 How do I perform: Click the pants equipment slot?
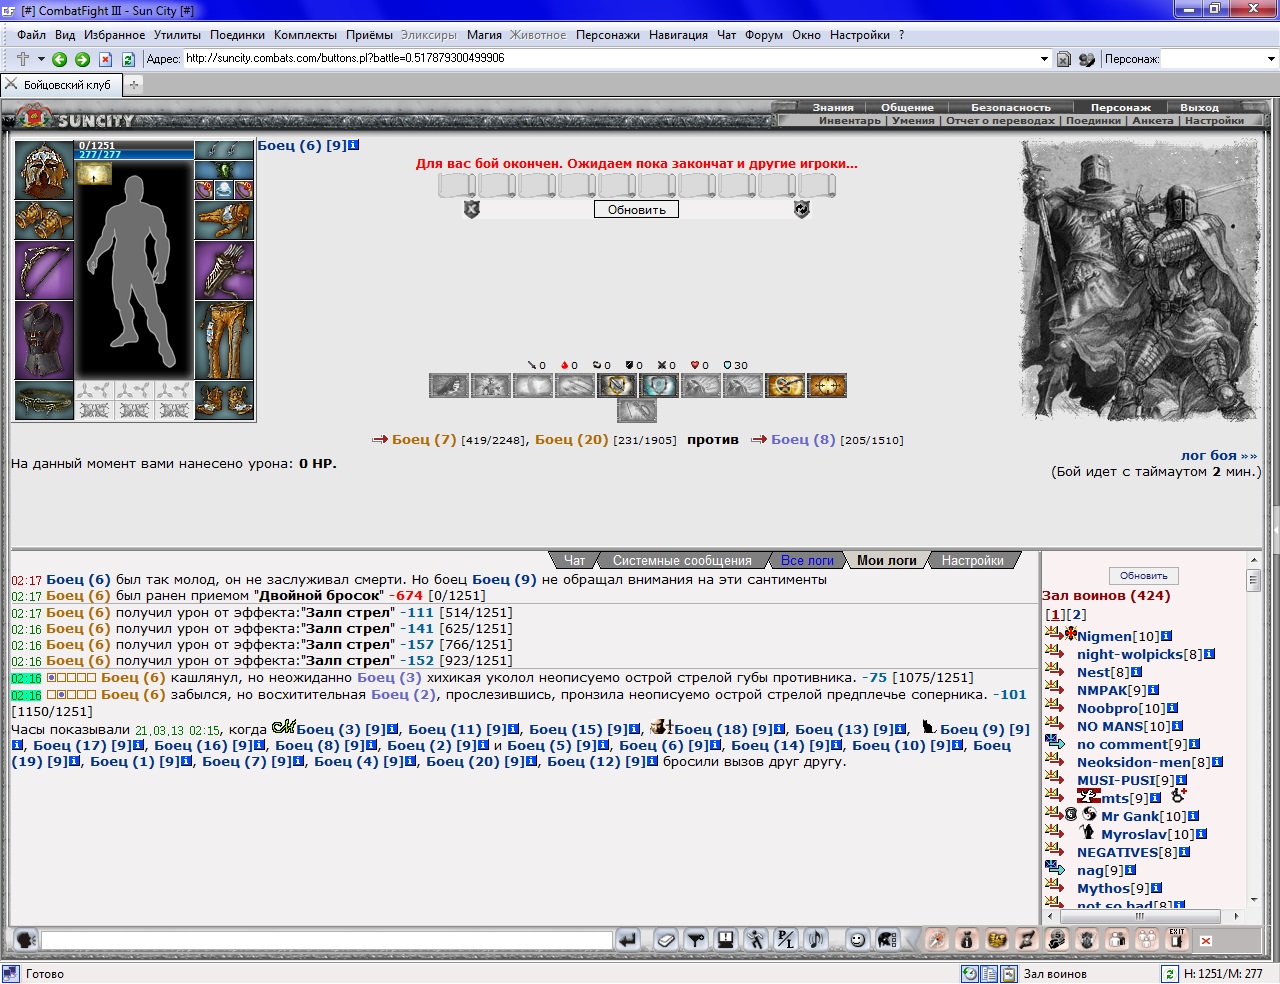[224, 340]
